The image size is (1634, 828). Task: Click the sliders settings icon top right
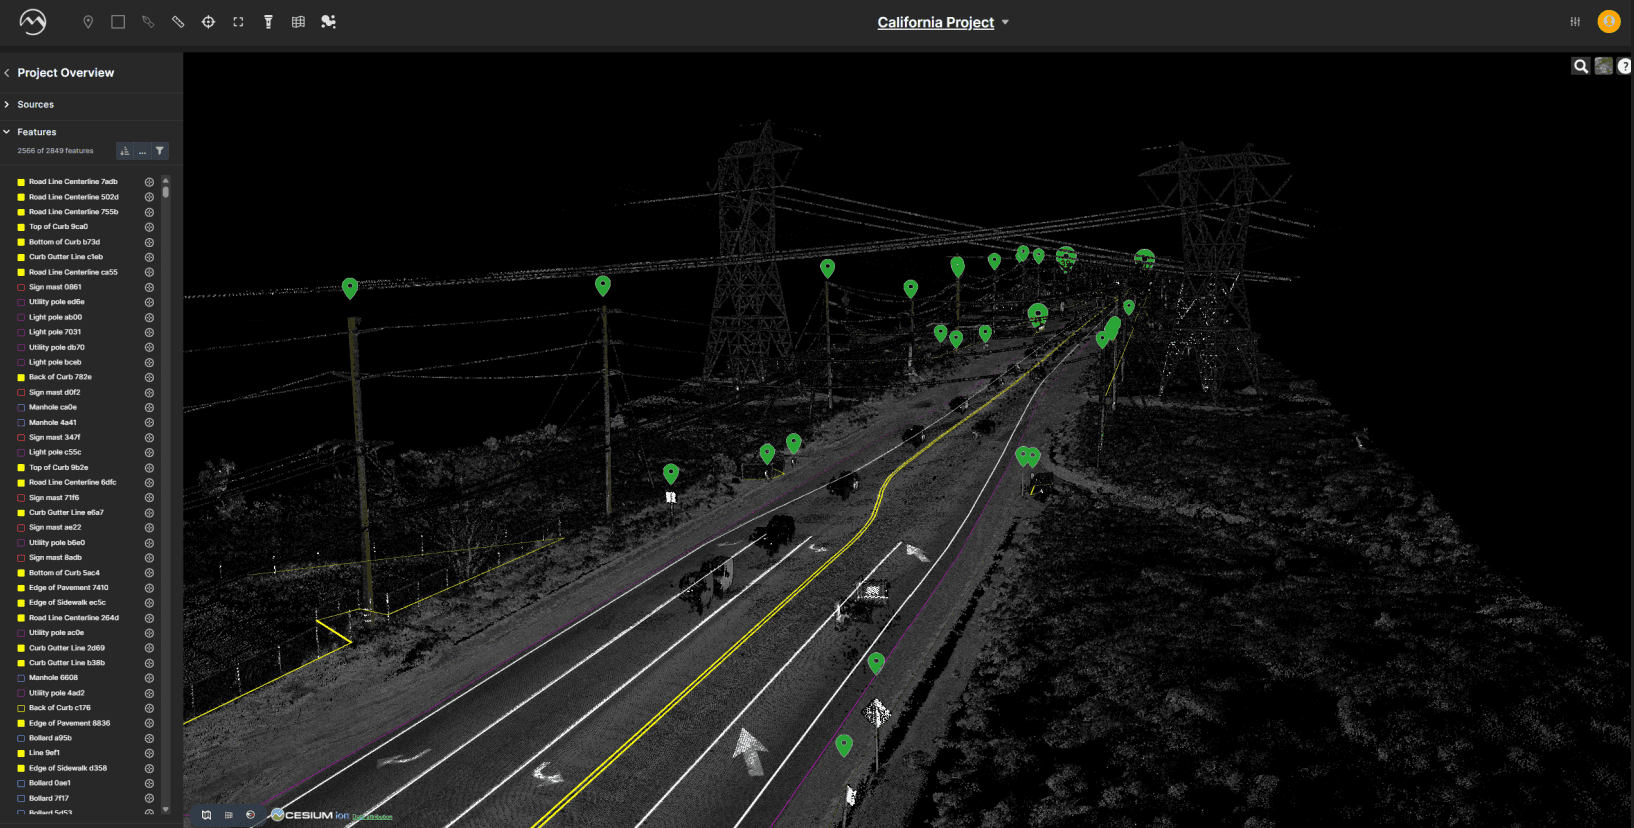click(x=1575, y=22)
